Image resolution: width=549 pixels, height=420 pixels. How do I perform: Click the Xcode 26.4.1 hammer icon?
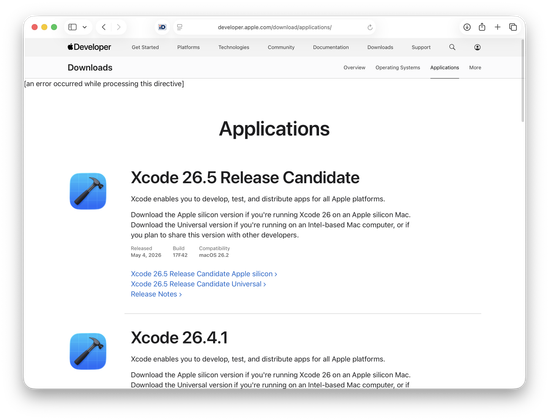(x=88, y=351)
